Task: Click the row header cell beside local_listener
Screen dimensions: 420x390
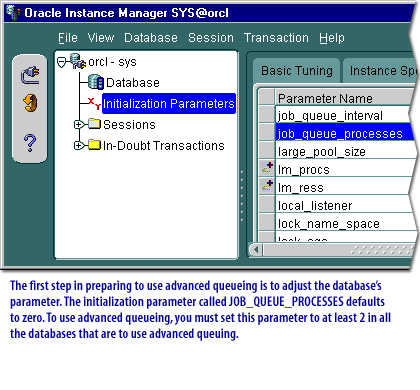Action: point(267,204)
